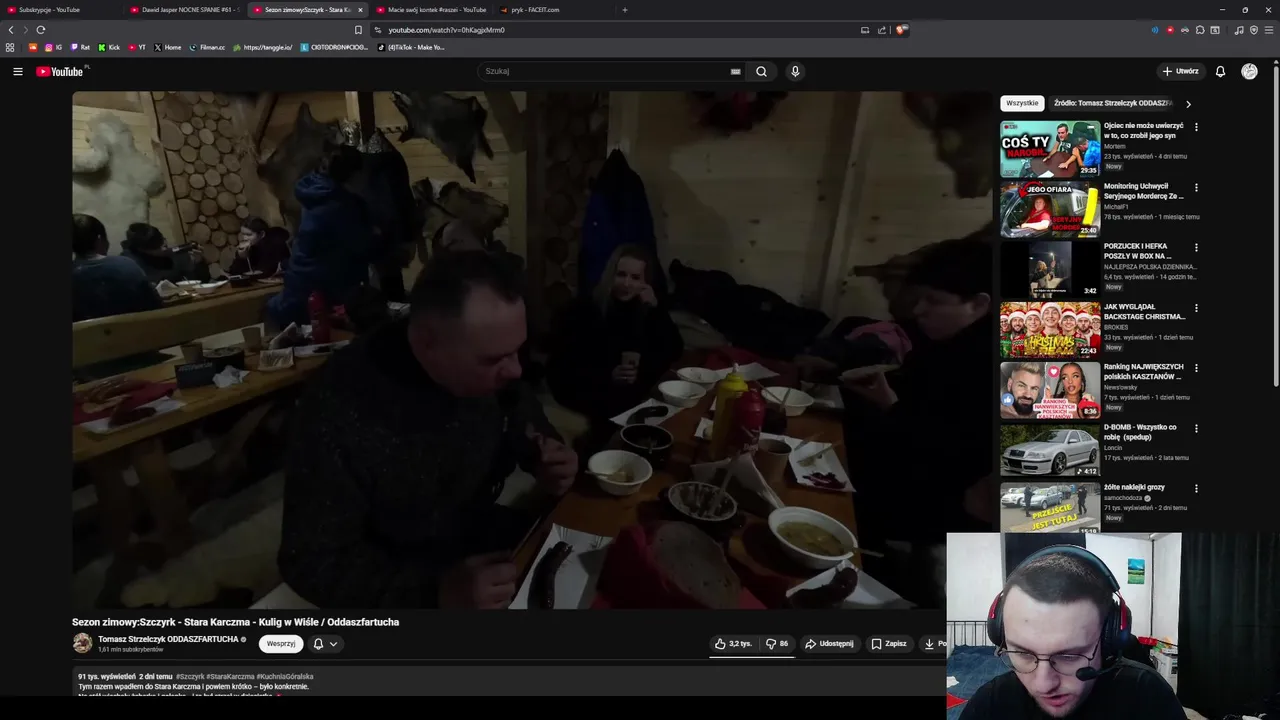Viewport: 1280px width, 720px height.
Task: Click the tab audio playing speaker icon
Action: 1155,30
